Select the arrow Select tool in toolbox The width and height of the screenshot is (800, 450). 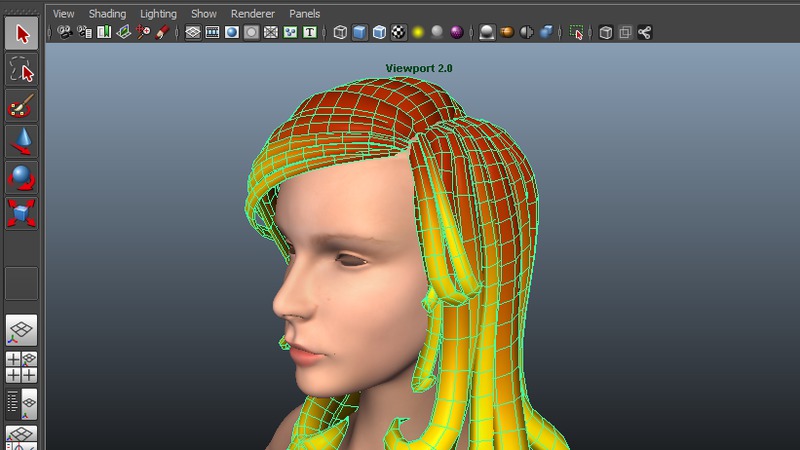click(22, 33)
